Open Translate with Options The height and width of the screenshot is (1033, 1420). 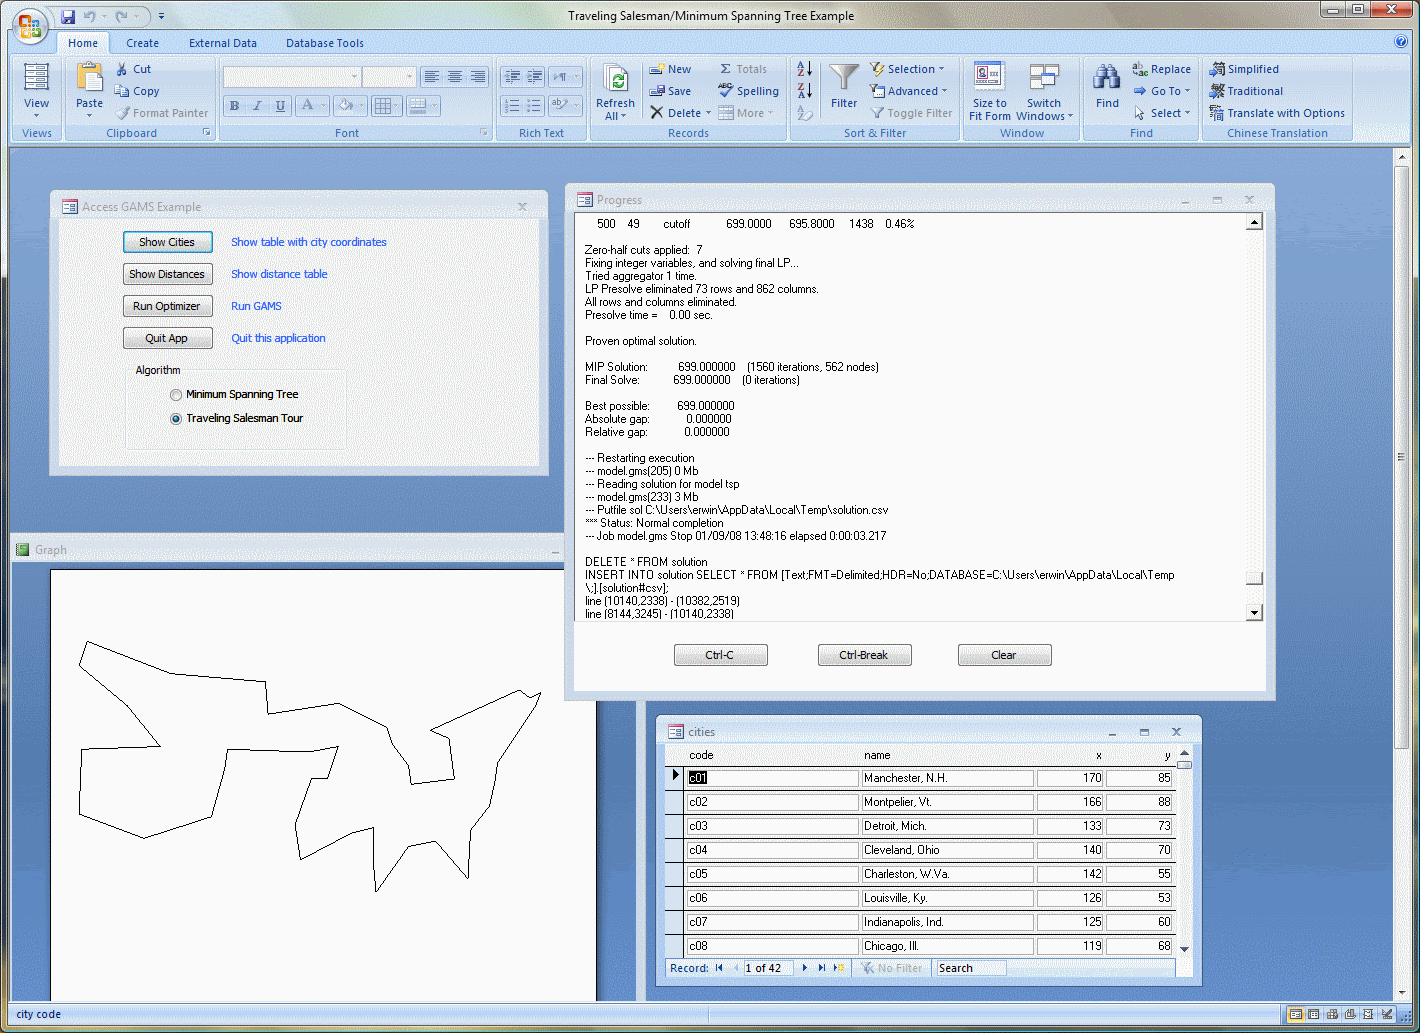point(1276,113)
